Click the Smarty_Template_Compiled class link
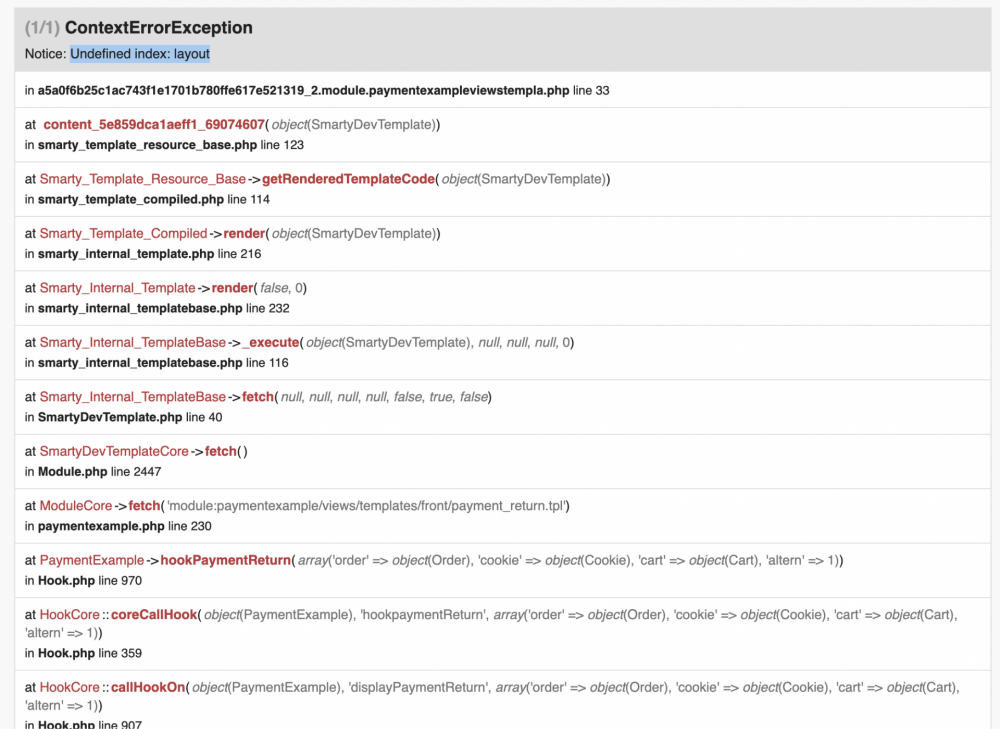Viewport: 1000px width, 729px height. tap(124, 233)
